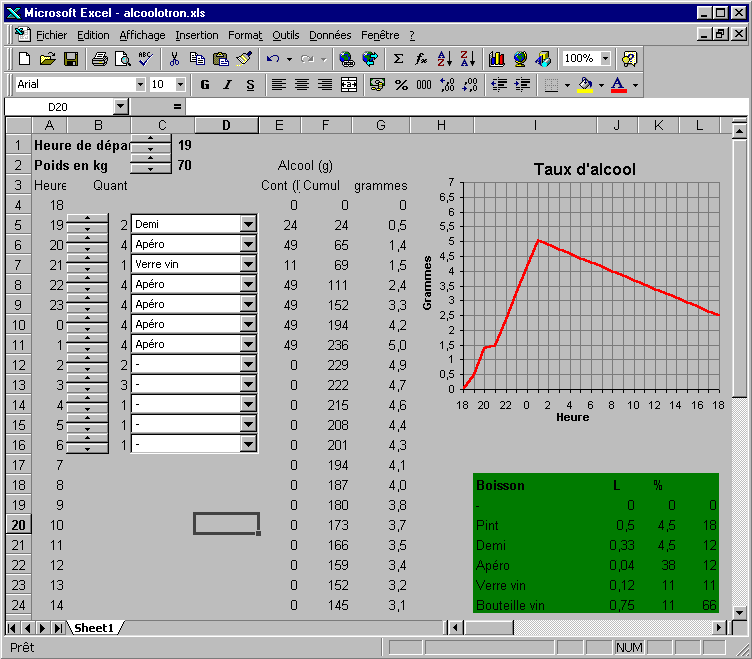Launch the Chart Wizard icon
752x659 pixels.
point(497,59)
